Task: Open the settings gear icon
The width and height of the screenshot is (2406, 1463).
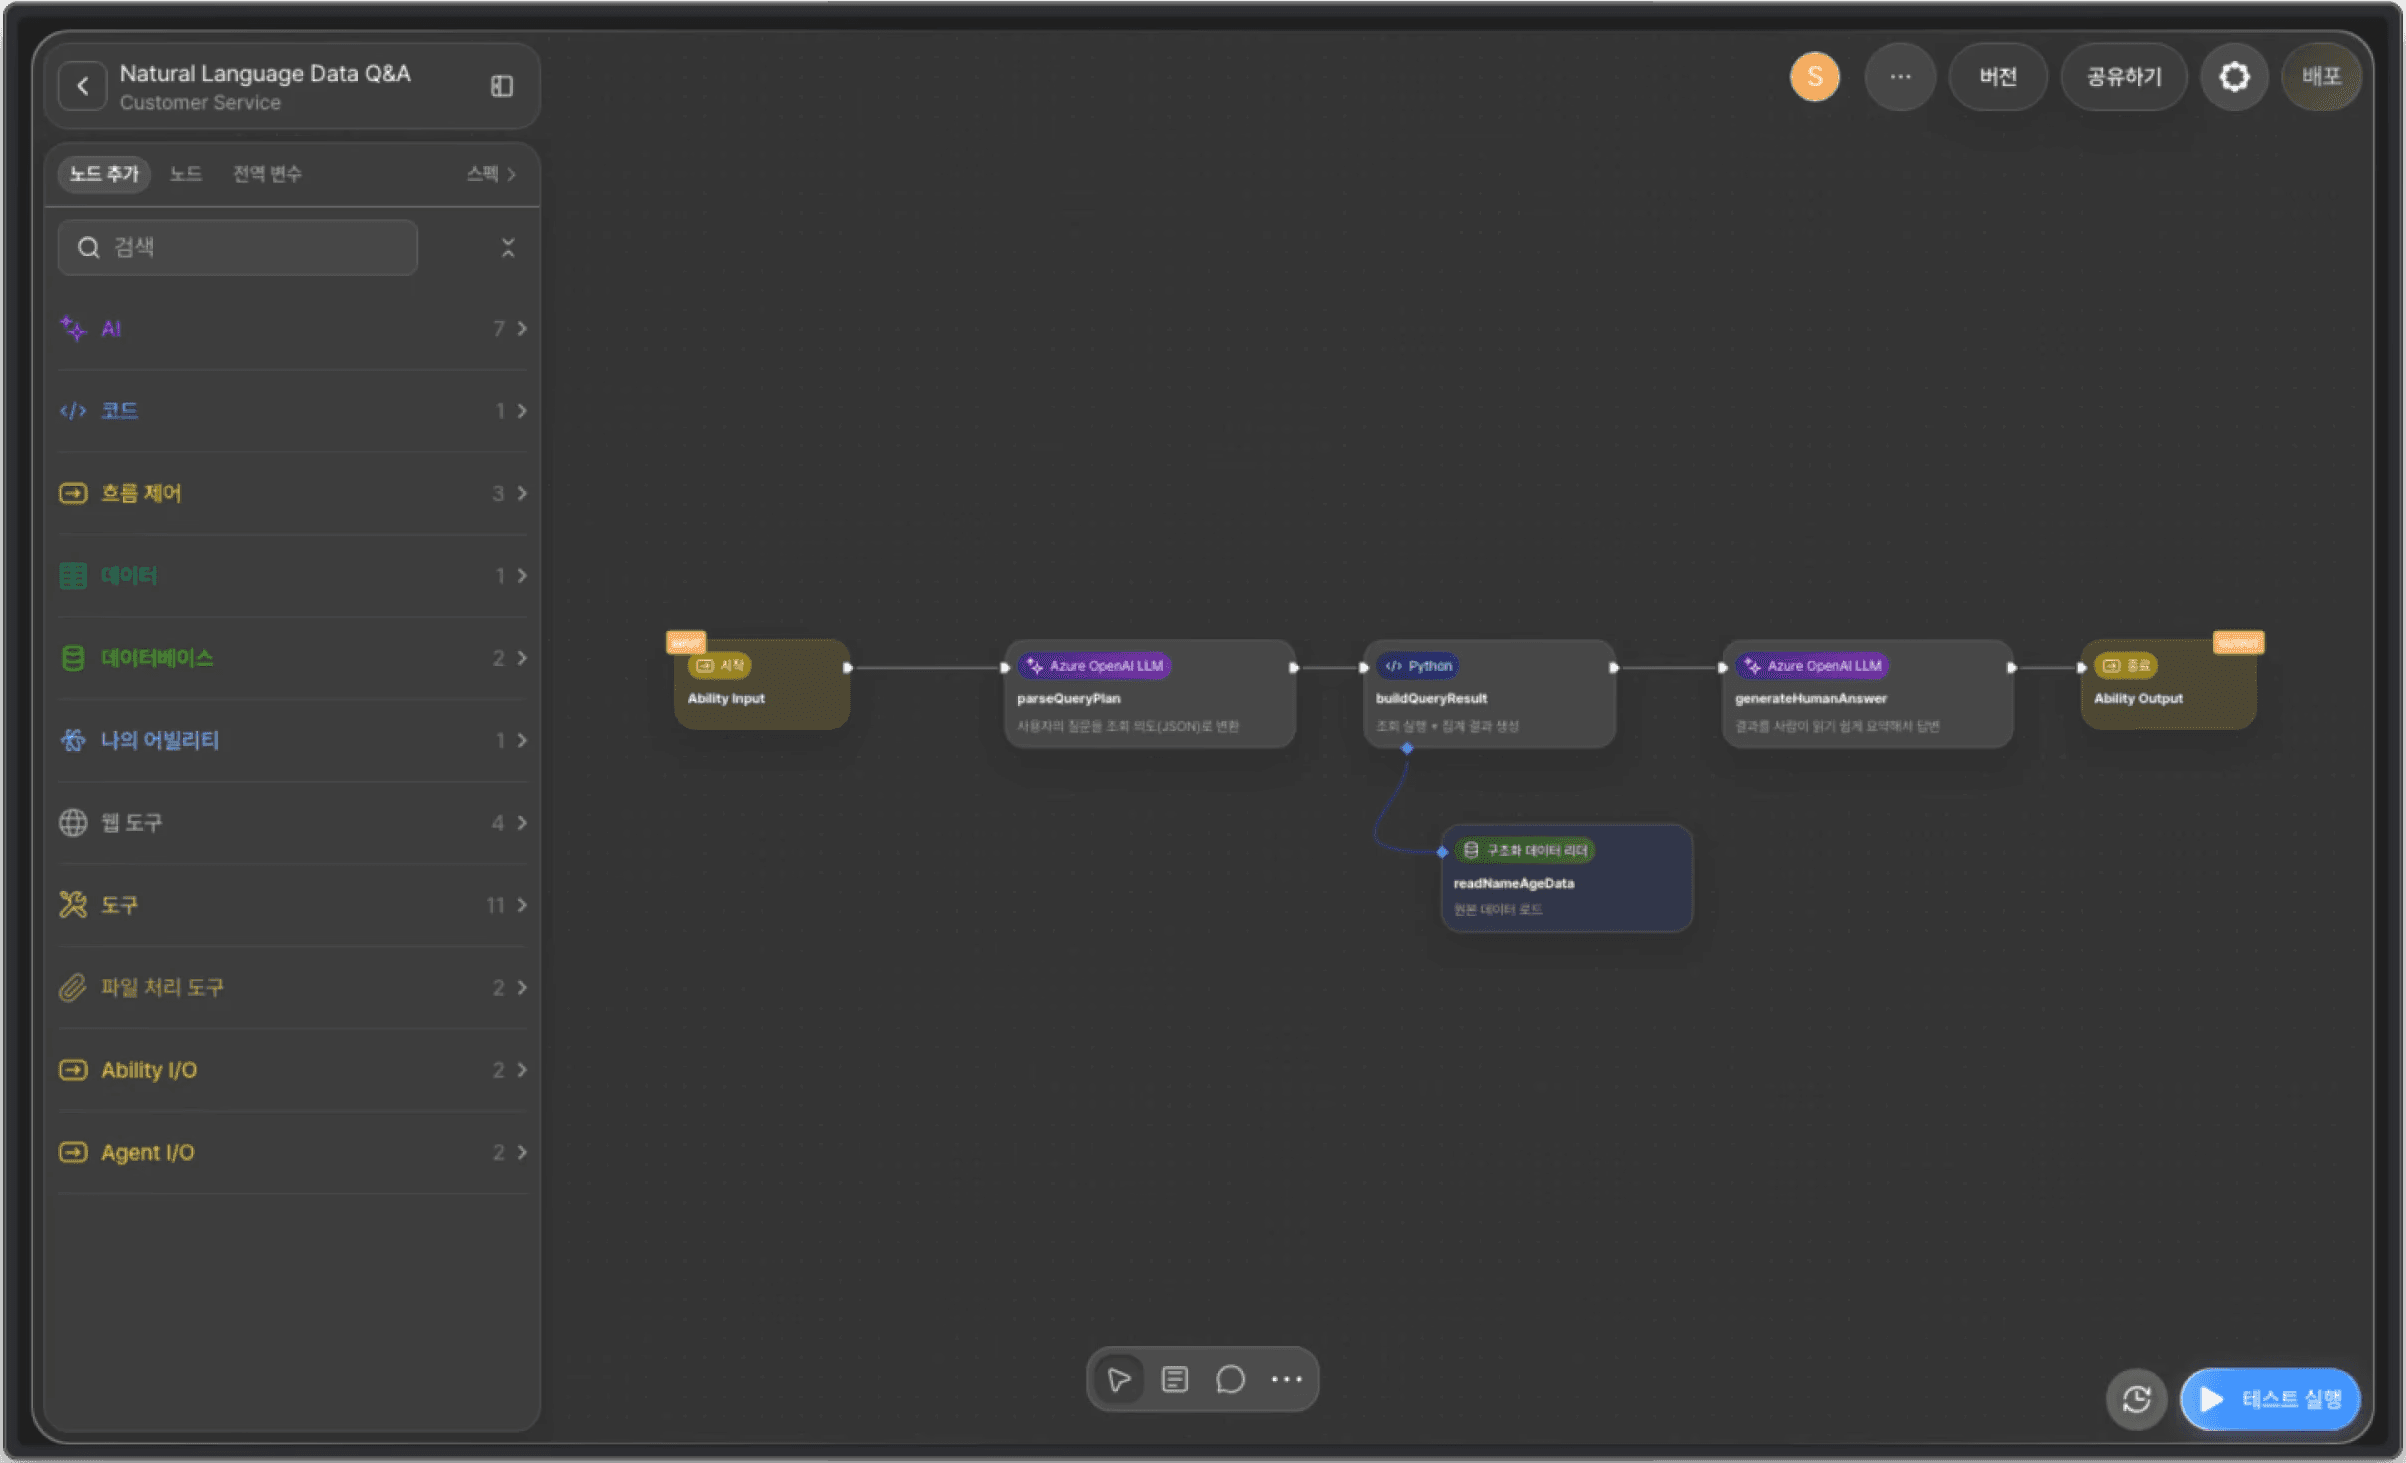Action: (2234, 77)
